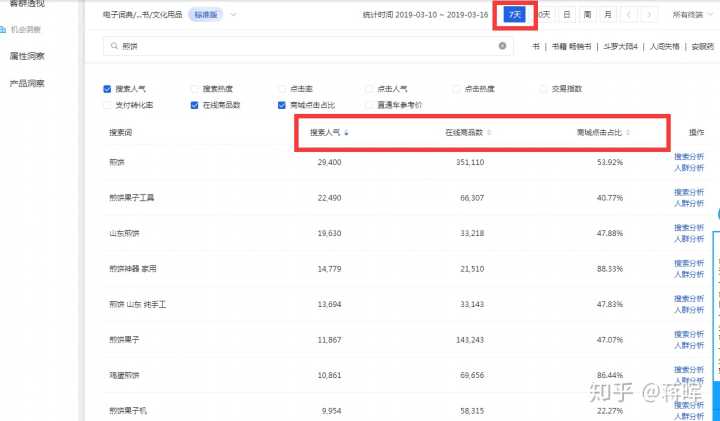Uncheck the 在线商品数 checkbox
The height and width of the screenshot is (421, 720).
pos(194,104)
